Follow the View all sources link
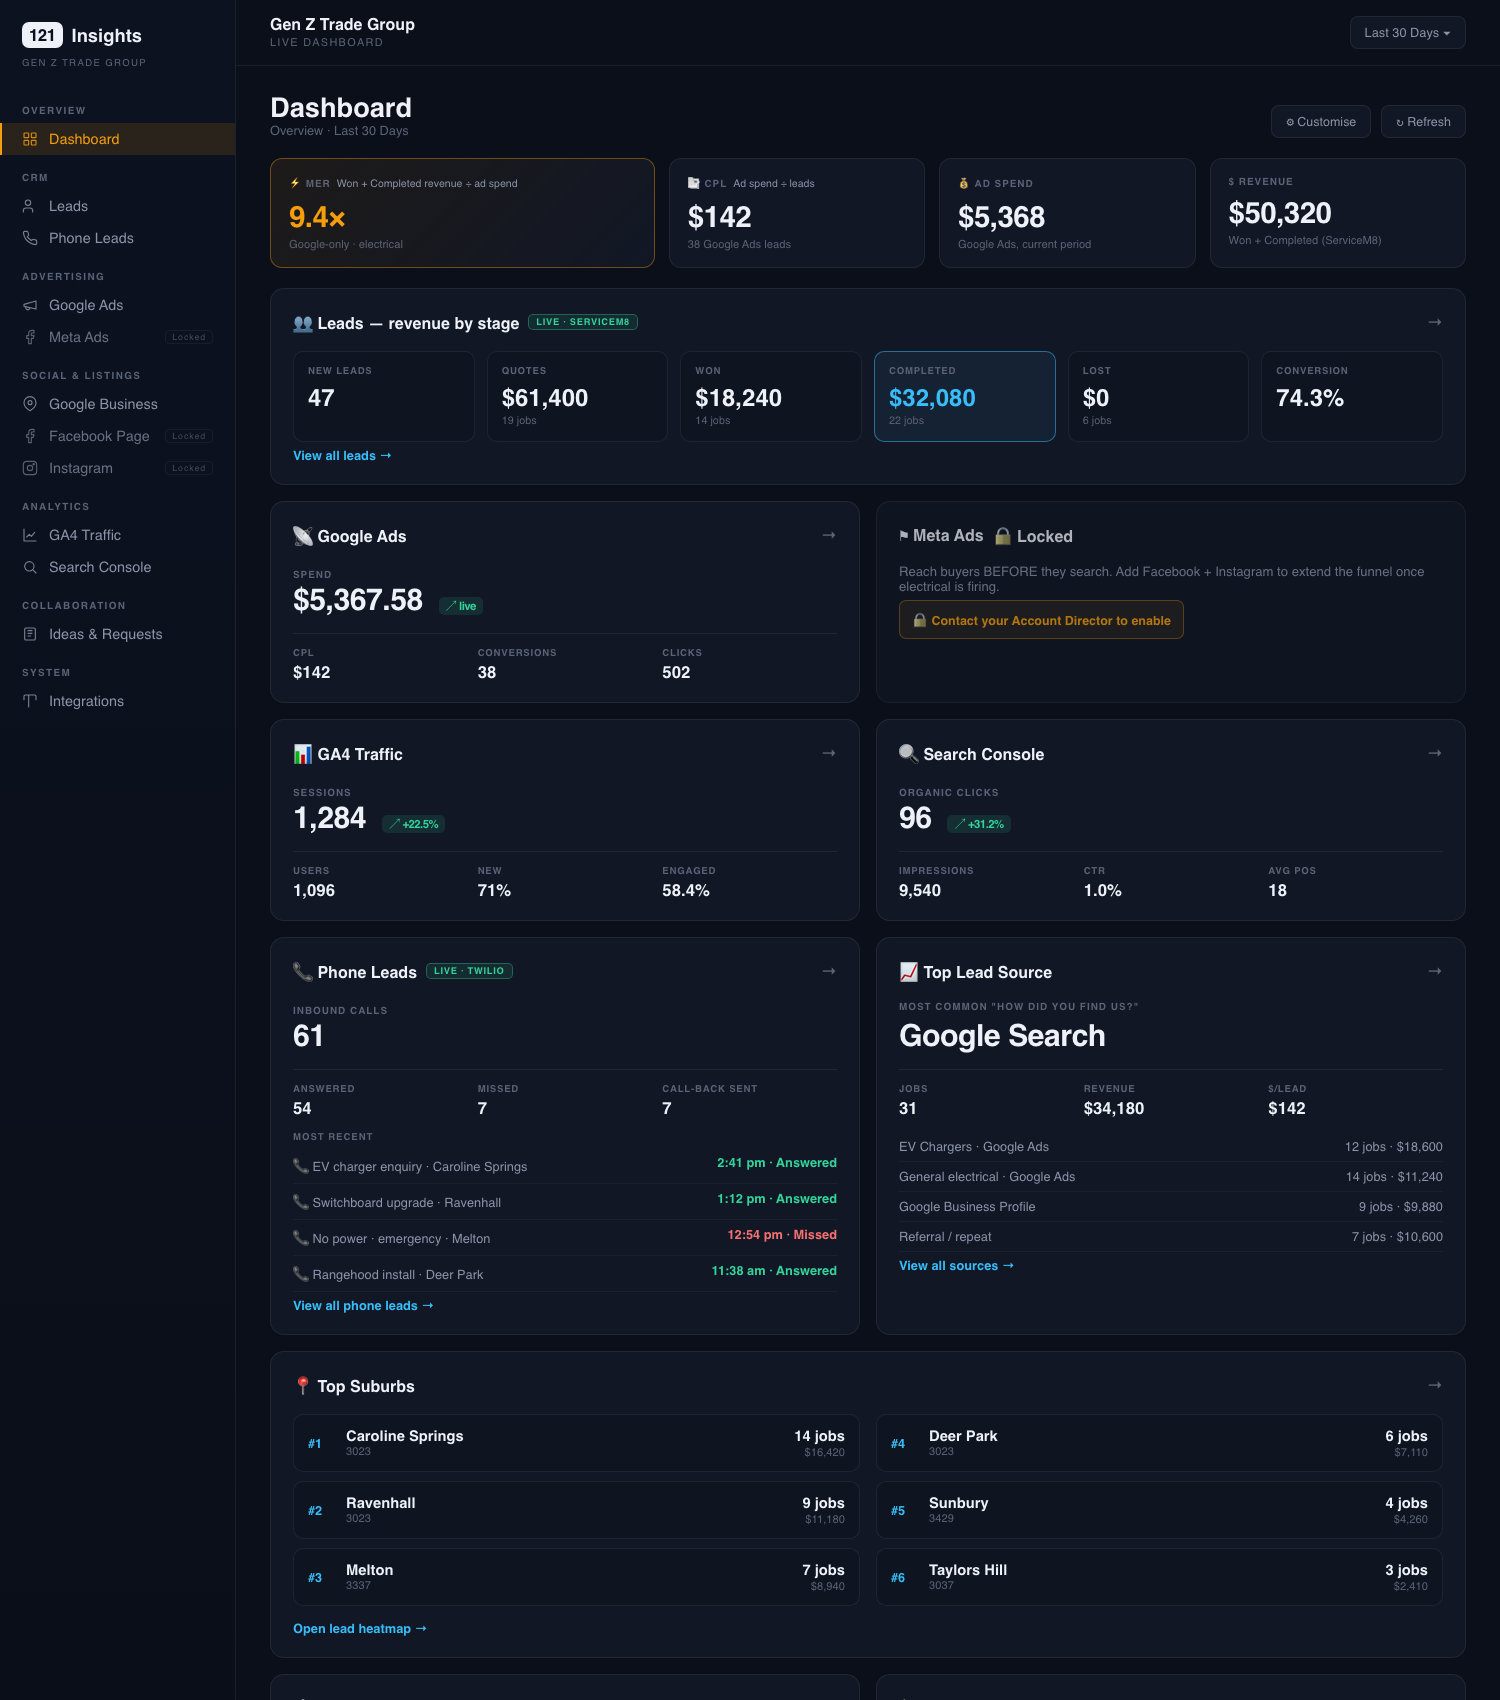This screenshot has height=1700, width=1500. coord(956,1266)
